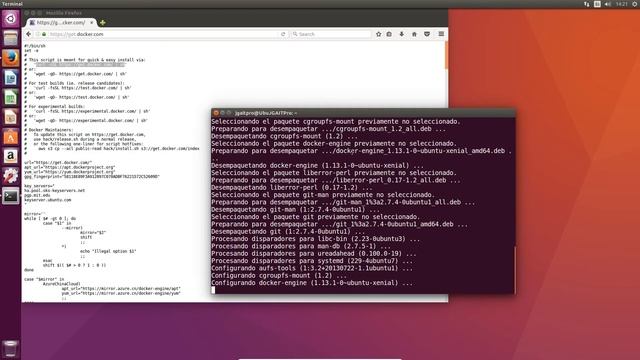Click 'Configurando aufs-tools' terminal line
This screenshot has width=640, height=360.
click(x=312, y=268)
